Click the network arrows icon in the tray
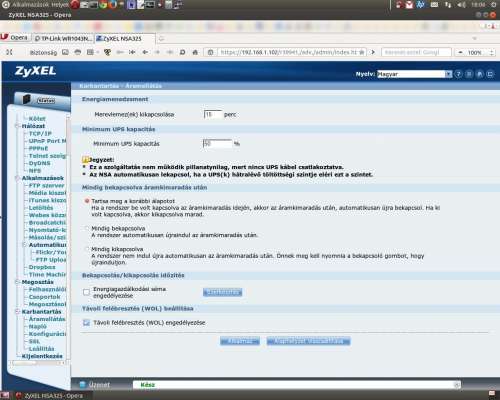The width and height of the screenshot is (500, 400). pos(448,5)
